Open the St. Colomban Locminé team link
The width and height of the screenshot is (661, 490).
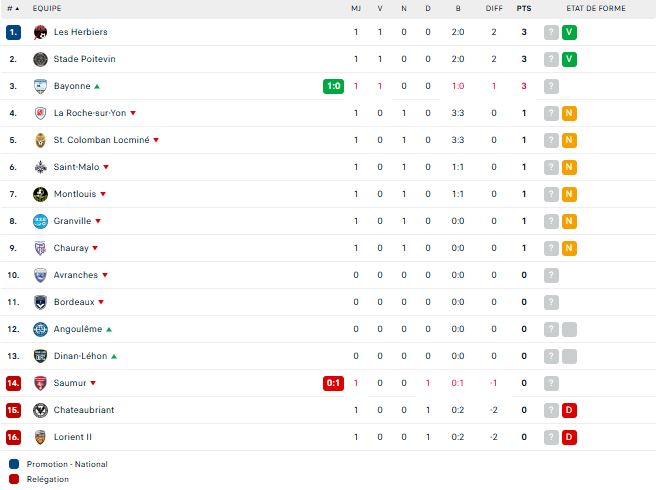(x=102, y=140)
